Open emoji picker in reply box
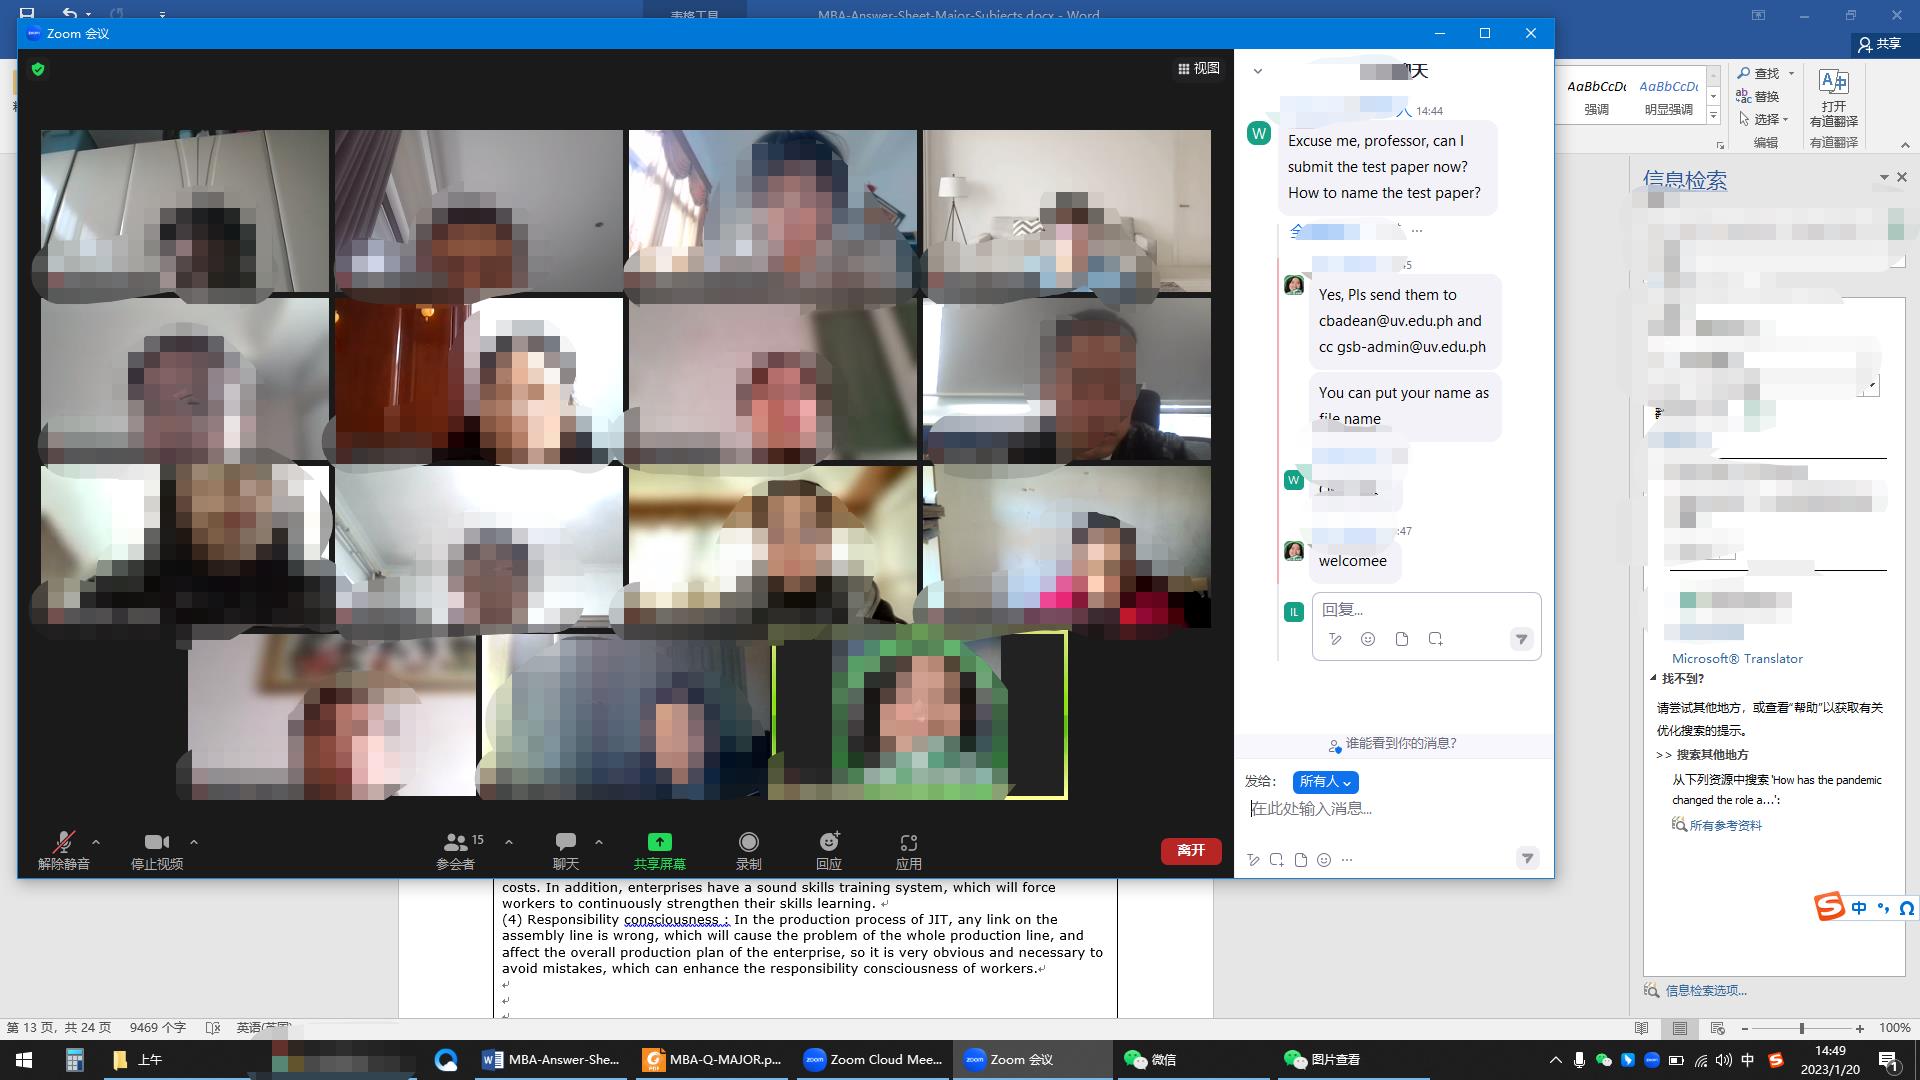Screen dimensions: 1920x1080 tap(1368, 639)
